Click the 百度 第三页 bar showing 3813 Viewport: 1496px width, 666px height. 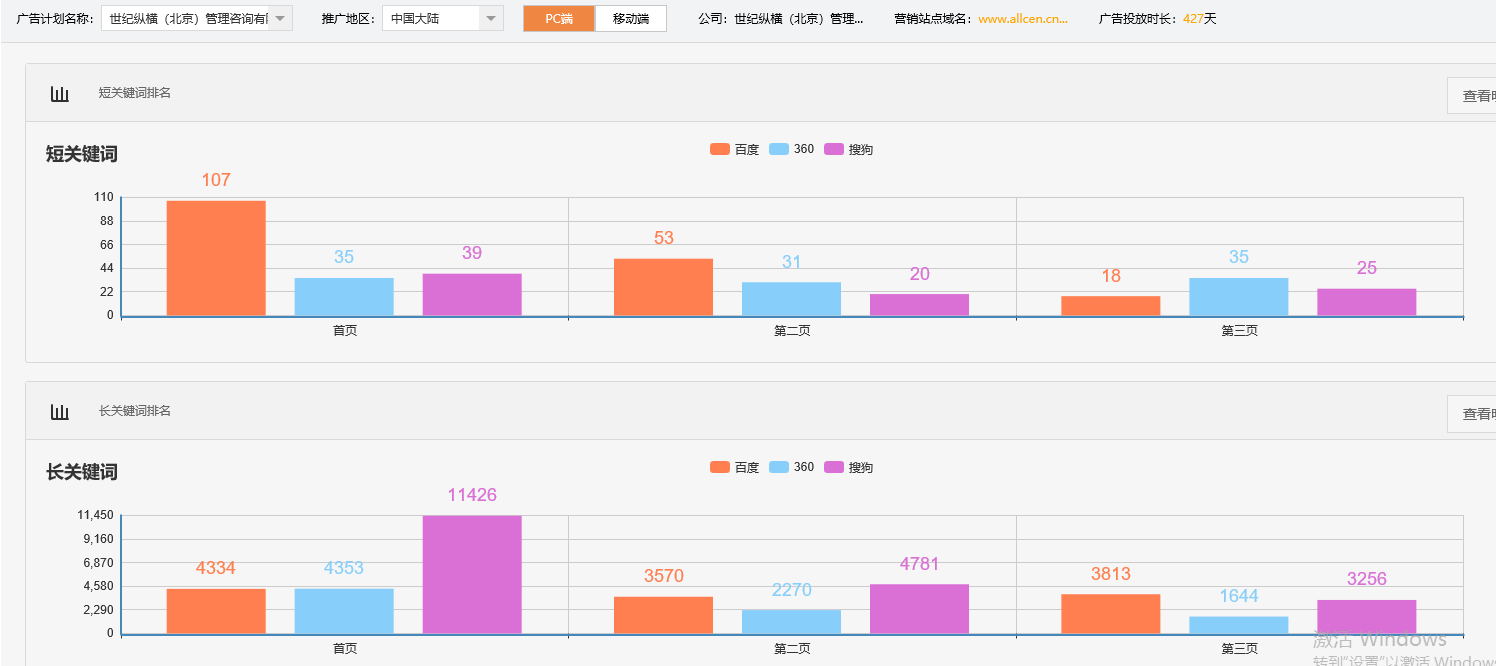[x=1110, y=613]
